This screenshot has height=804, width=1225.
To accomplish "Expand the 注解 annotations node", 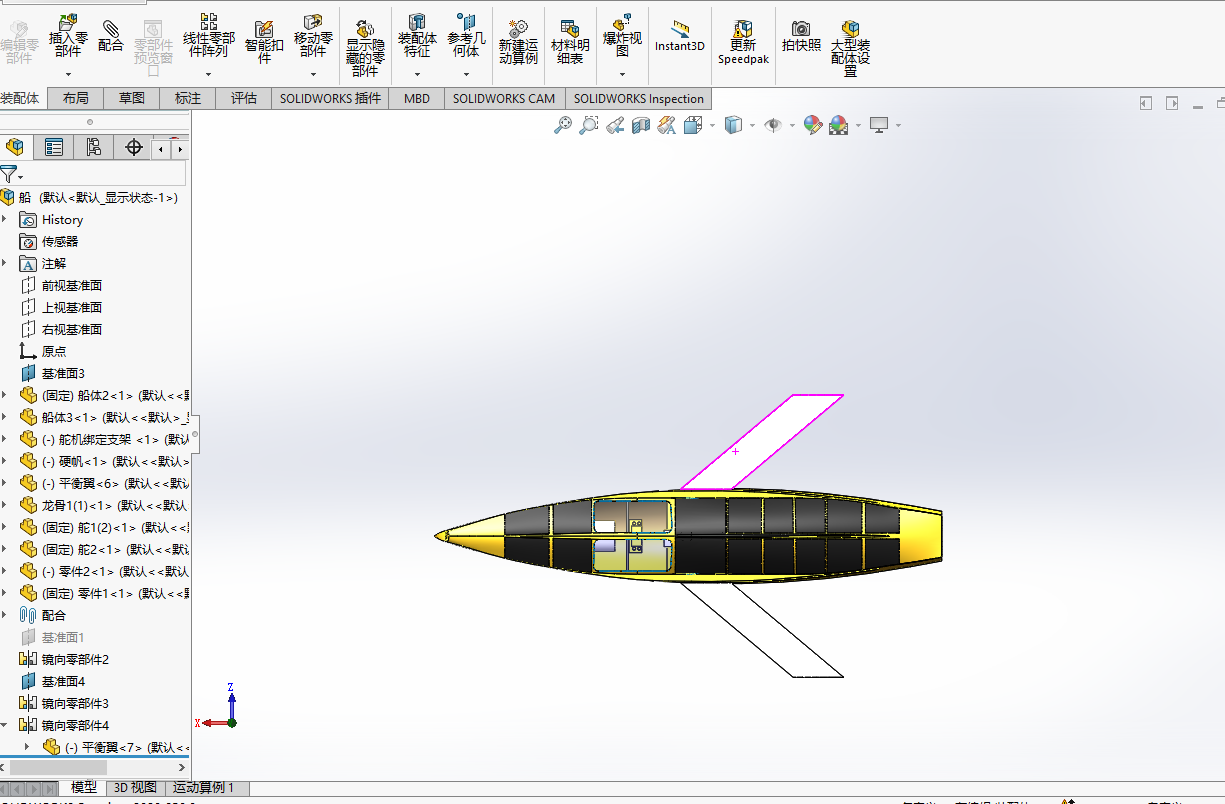I will [4, 263].
